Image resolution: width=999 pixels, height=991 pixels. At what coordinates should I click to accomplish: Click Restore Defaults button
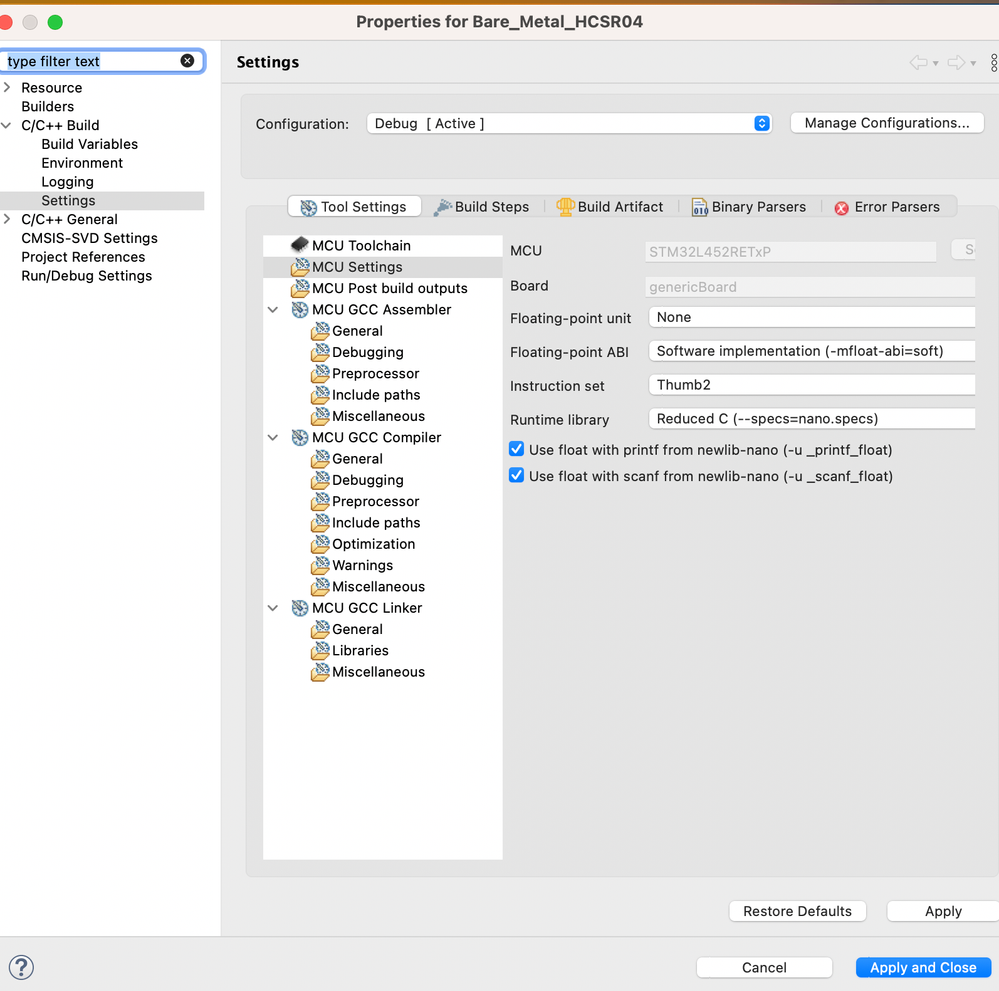coord(797,911)
